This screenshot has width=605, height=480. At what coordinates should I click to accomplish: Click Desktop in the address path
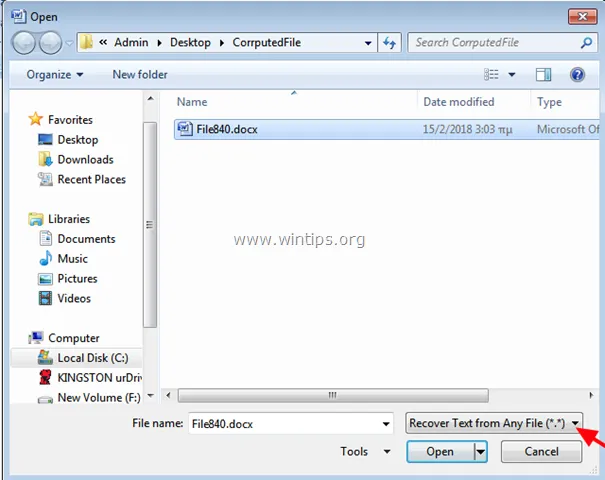tap(190, 42)
